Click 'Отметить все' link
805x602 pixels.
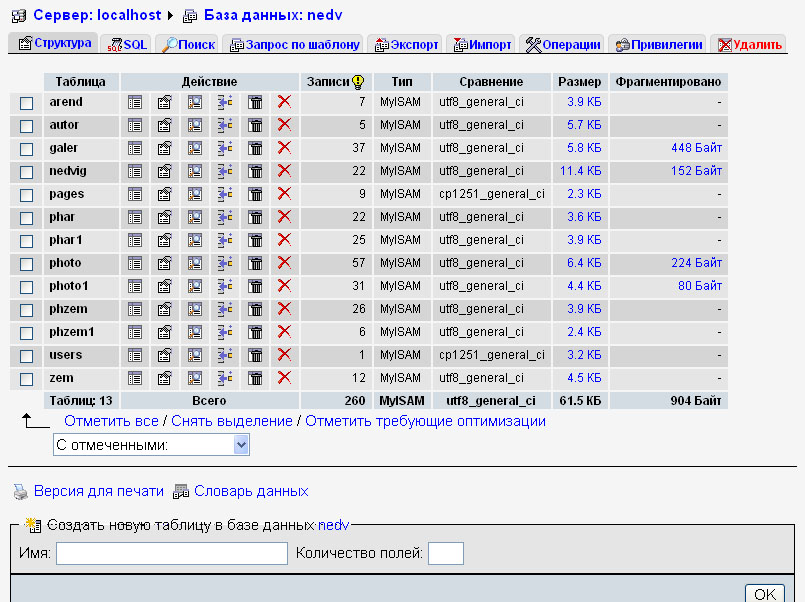[111, 421]
